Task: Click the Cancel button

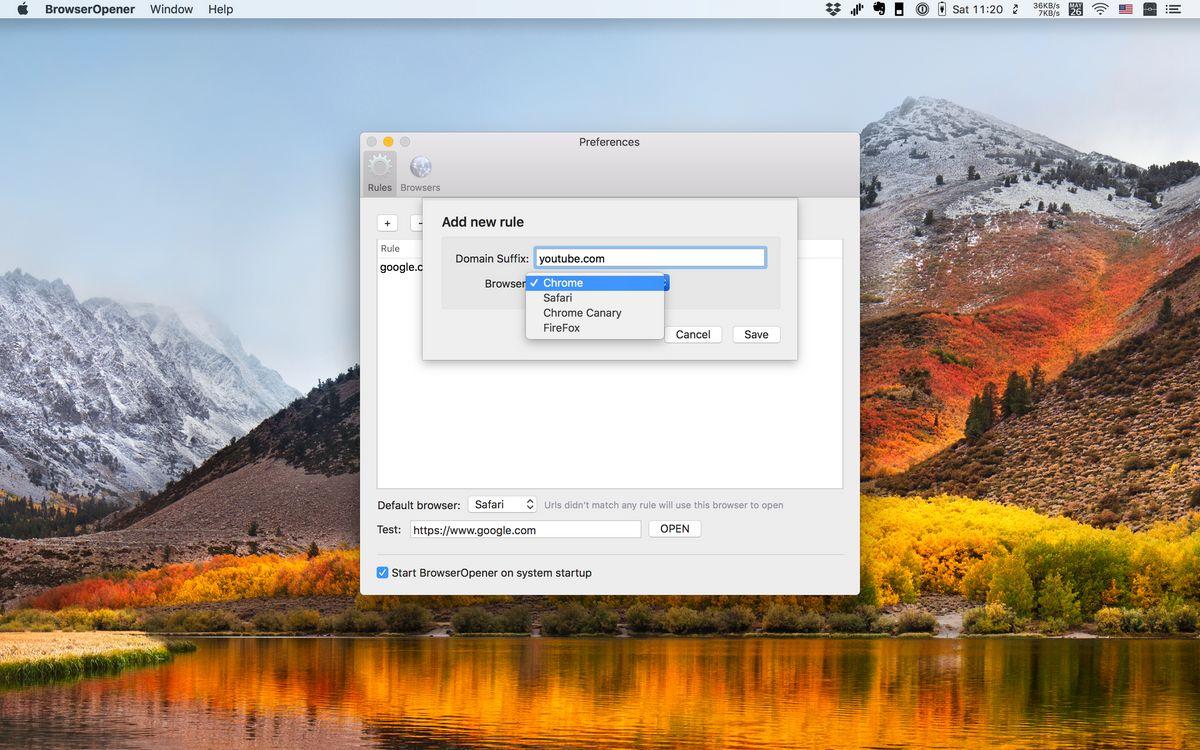Action: (692, 335)
